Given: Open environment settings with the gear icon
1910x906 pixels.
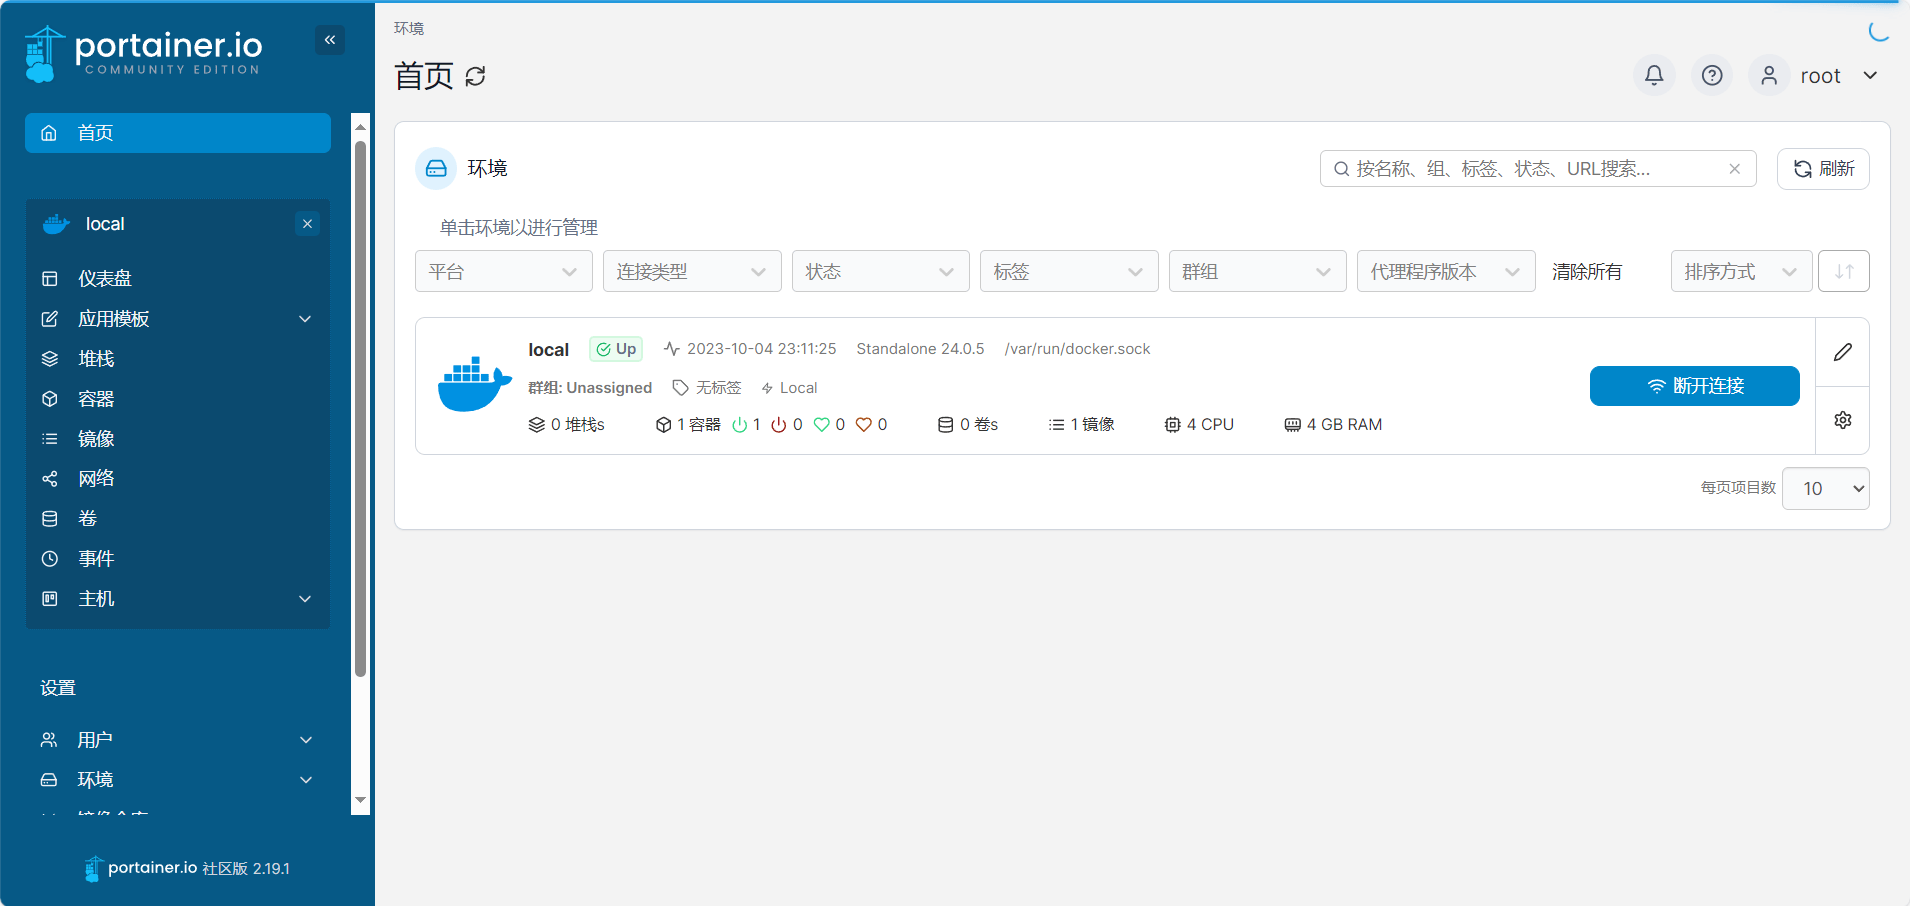Looking at the screenshot, I should coord(1842,419).
